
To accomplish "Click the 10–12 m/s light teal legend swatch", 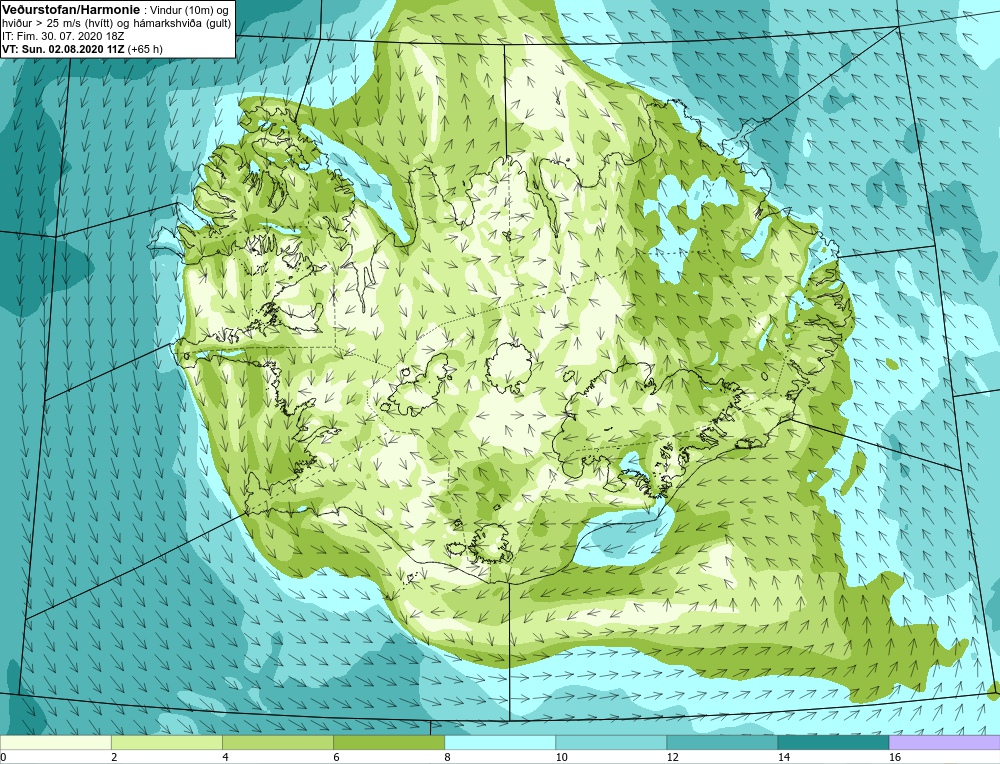I will click(x=611, y=742).
